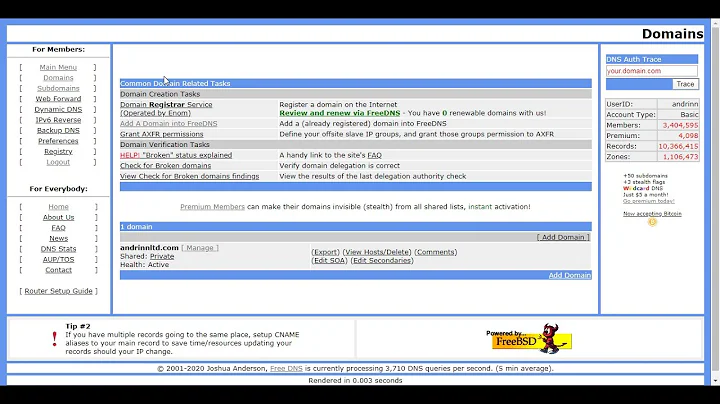Open Main Menu in the members sidebar
Image resolution: width=720 pixels, height=404 pixels.
click(x=58, y=67)
